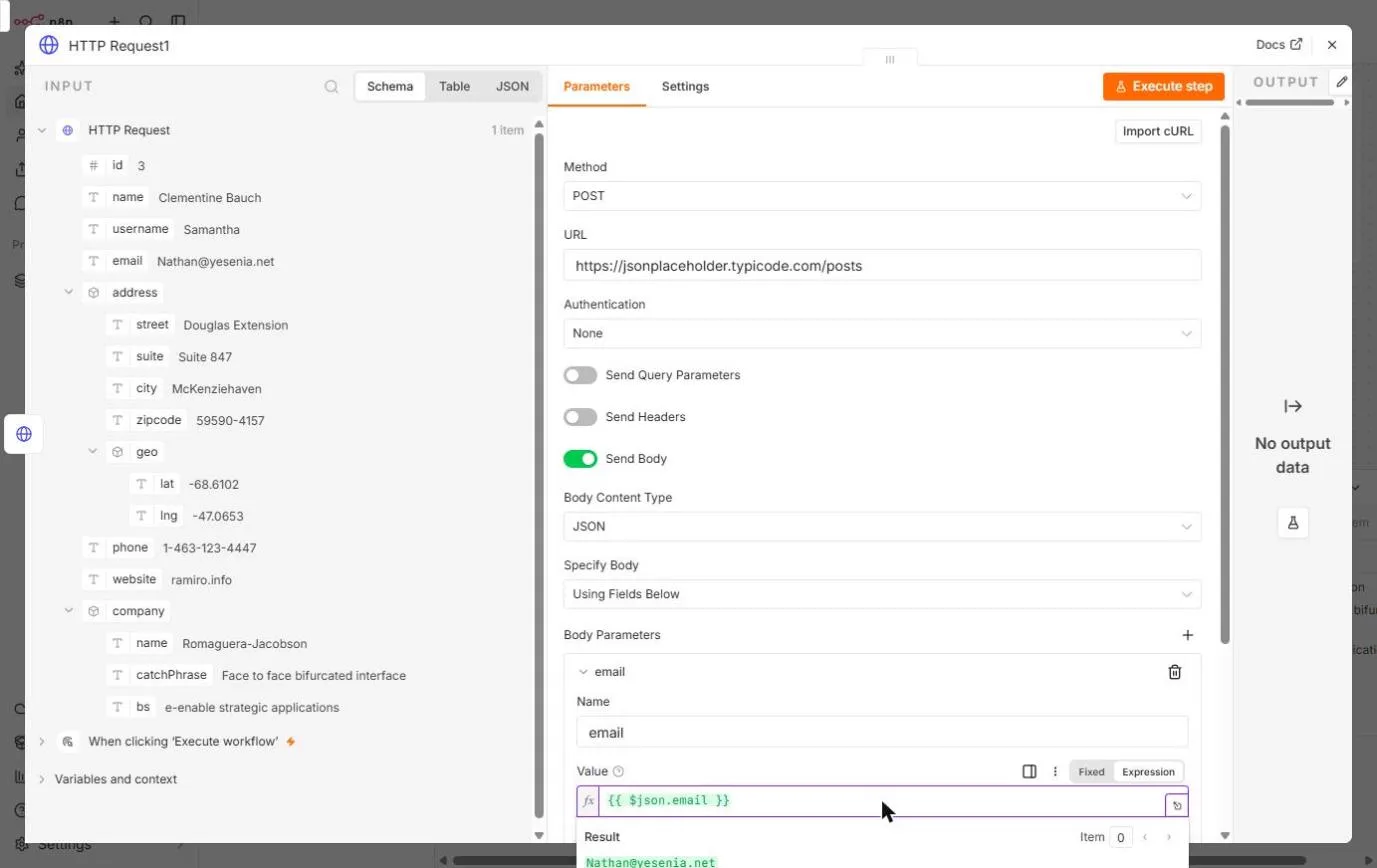
Task: Switch Value mode to Fixed
Action: click(1091, 771)
